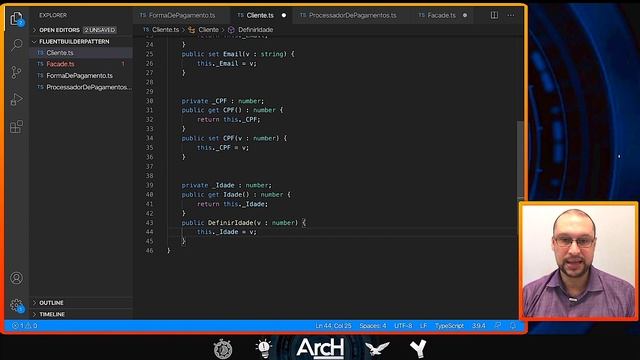Switch to the Cliente.ts editor tab
This screenshot has width=640, height=360.
(x=260, y=15)
